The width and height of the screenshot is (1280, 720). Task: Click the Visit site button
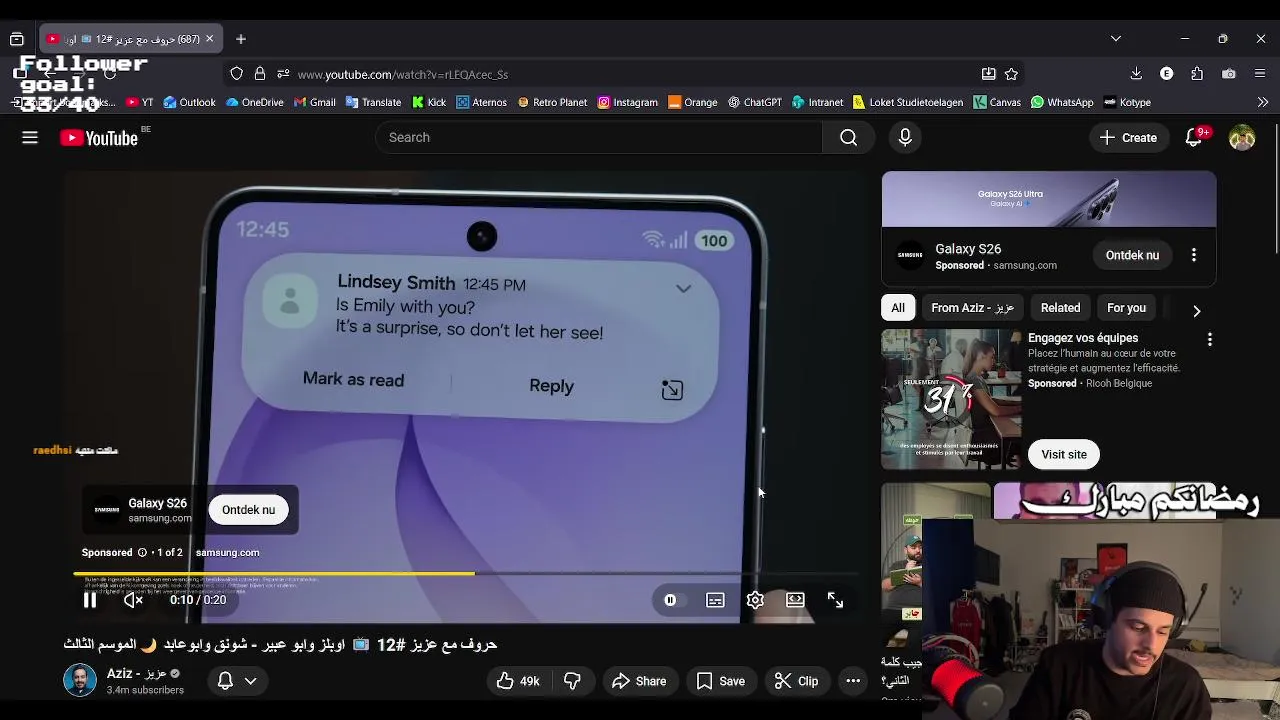(1064, 454)
